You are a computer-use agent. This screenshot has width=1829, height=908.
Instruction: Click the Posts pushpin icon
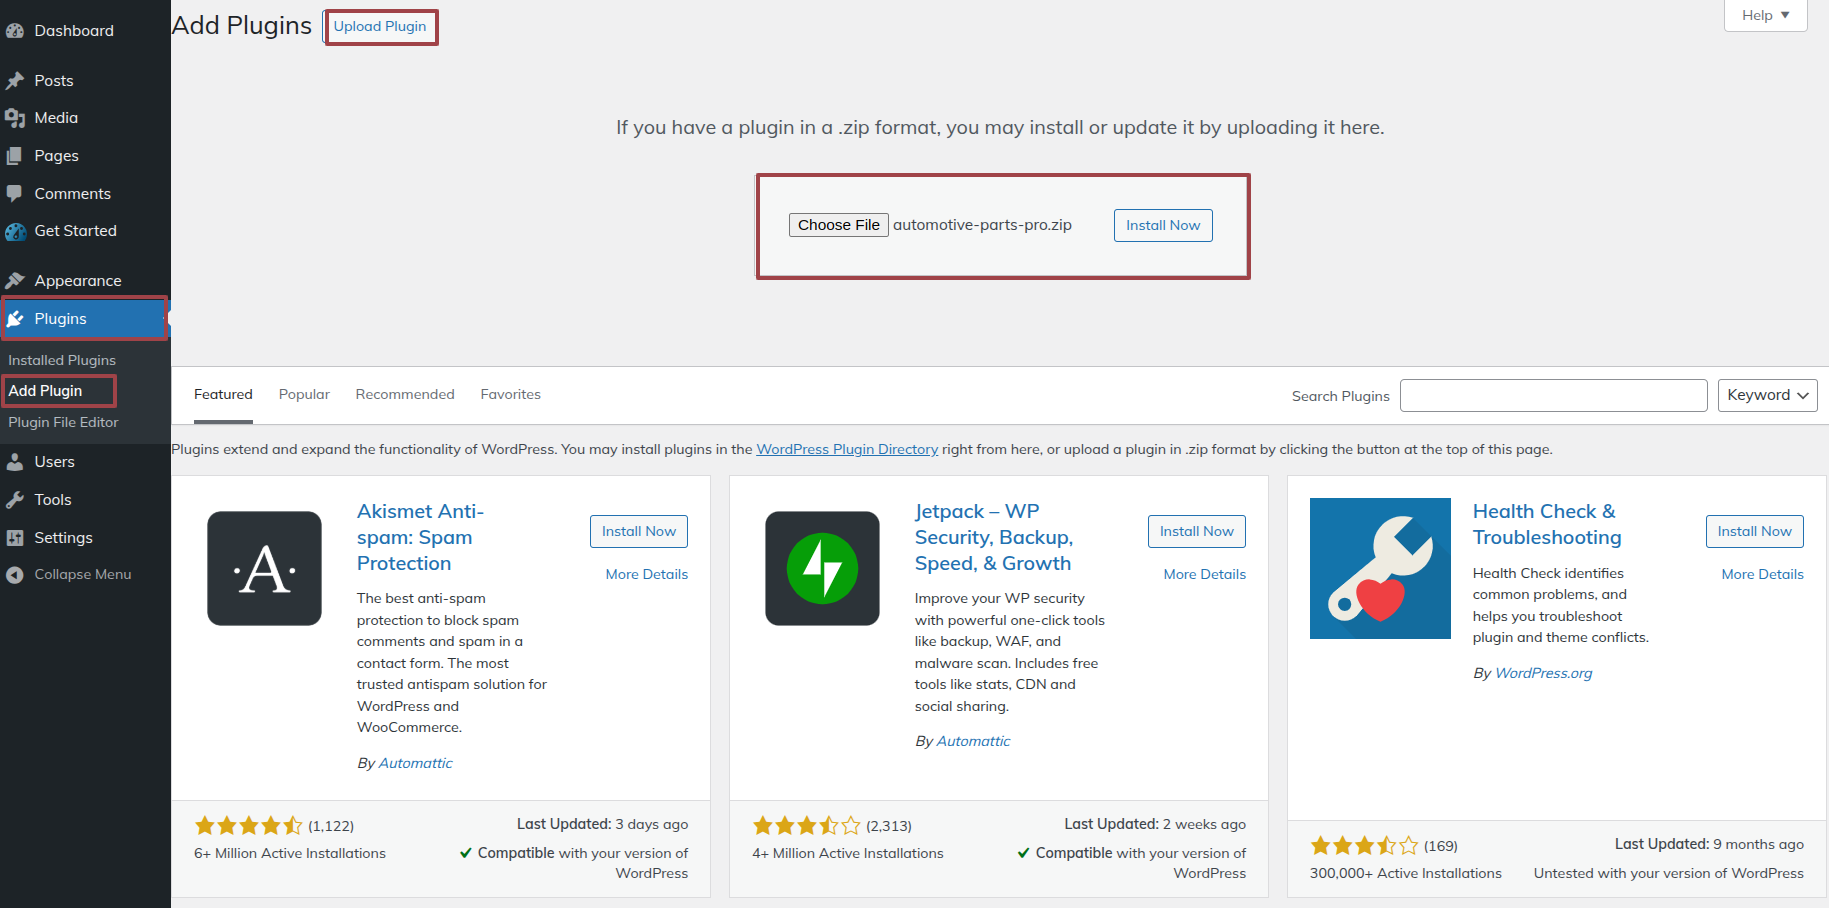15,81
